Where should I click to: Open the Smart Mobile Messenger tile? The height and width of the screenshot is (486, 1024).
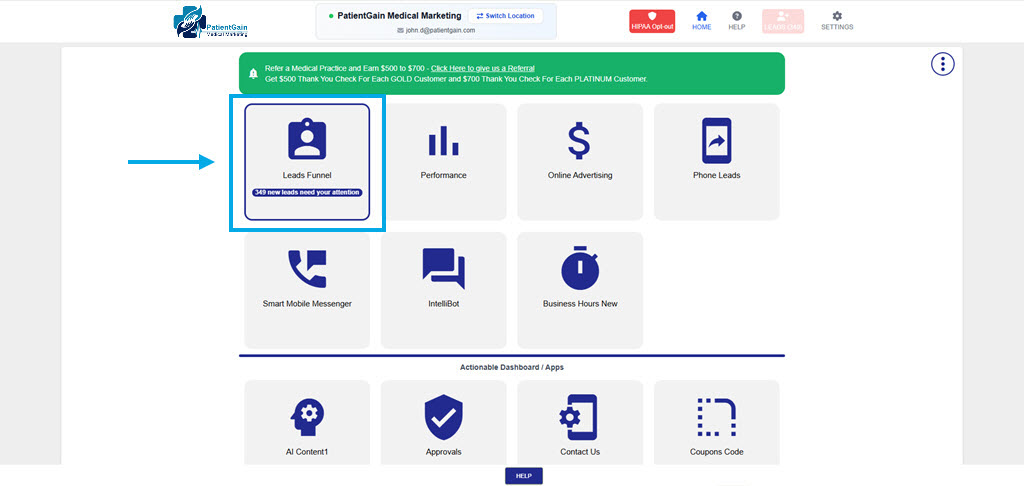tap(307, 290)
